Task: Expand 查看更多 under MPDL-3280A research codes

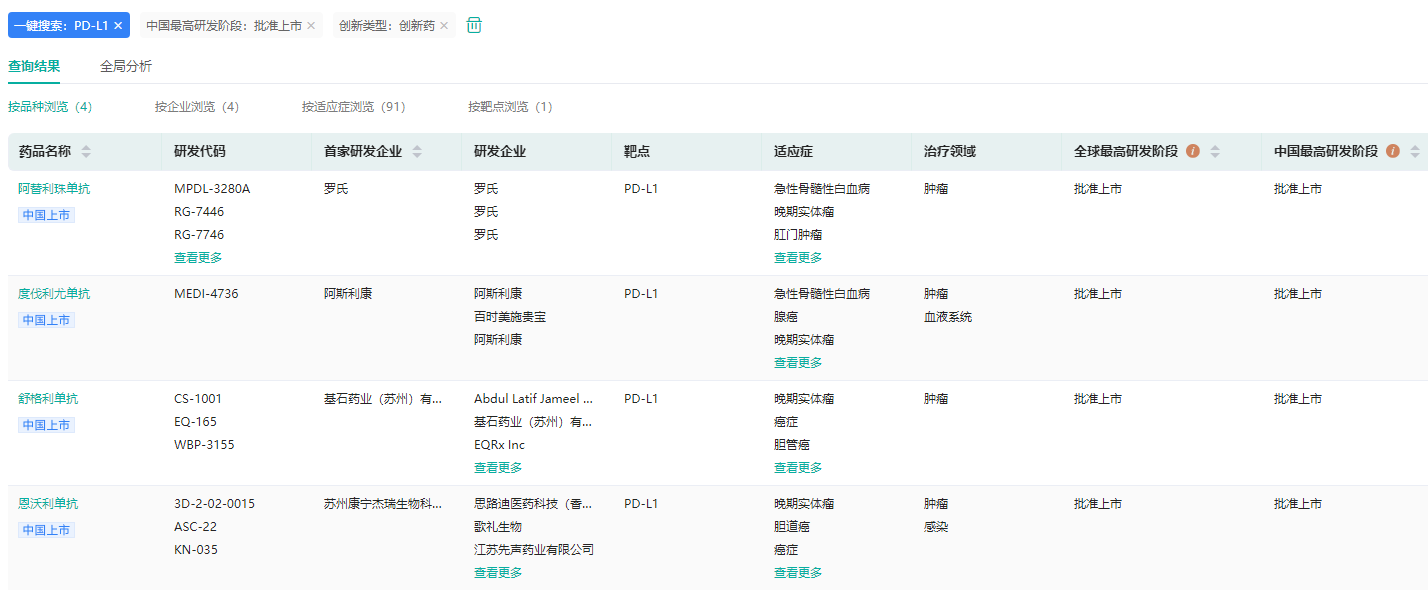Action: [x=198, y=258]
